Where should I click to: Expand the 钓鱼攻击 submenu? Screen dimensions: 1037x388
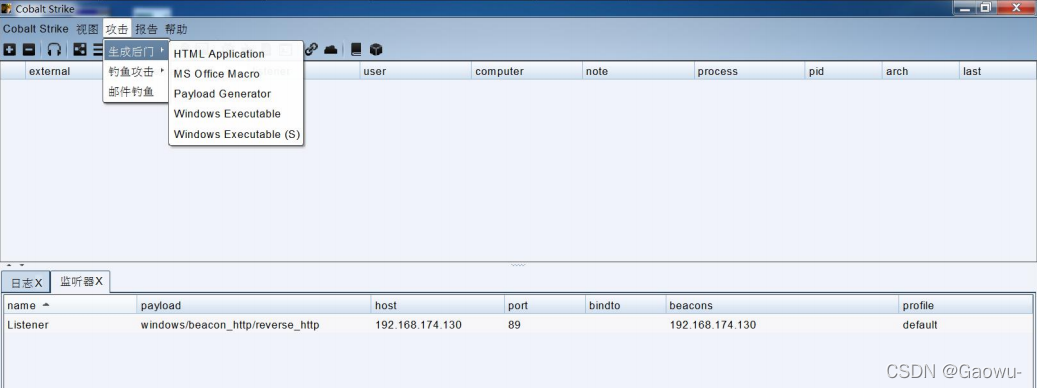click(136, 71)
